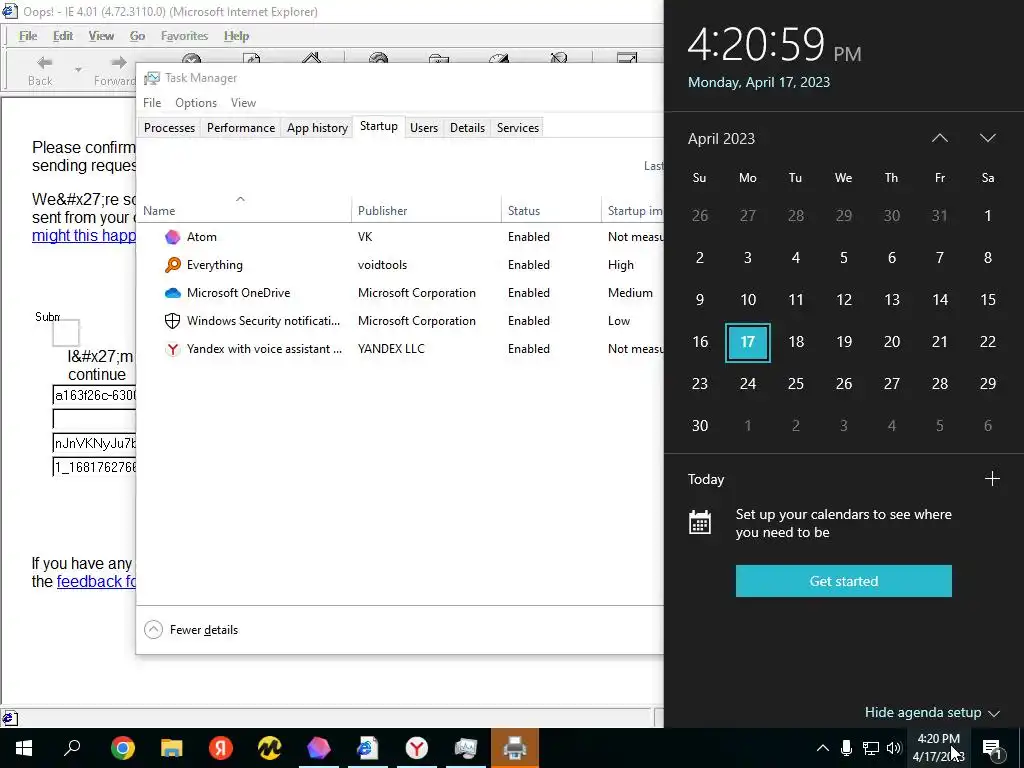Switch to Services tab
The image size is (1024, 768).
(518, 128)
